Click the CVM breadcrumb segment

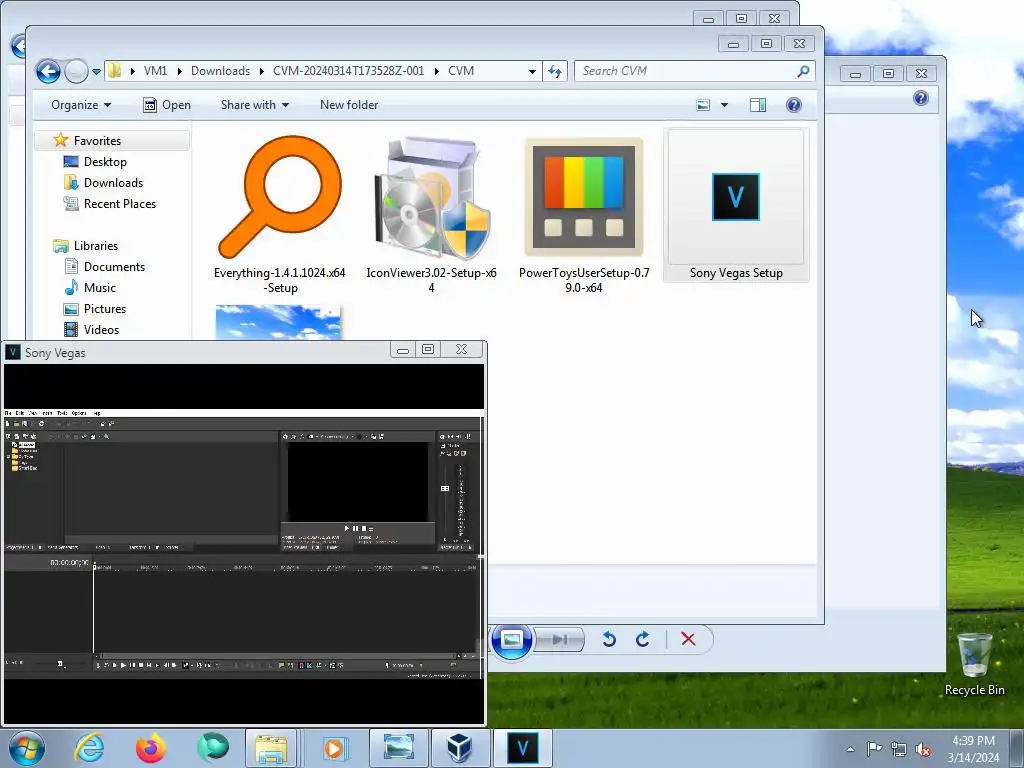click(461, 71)
